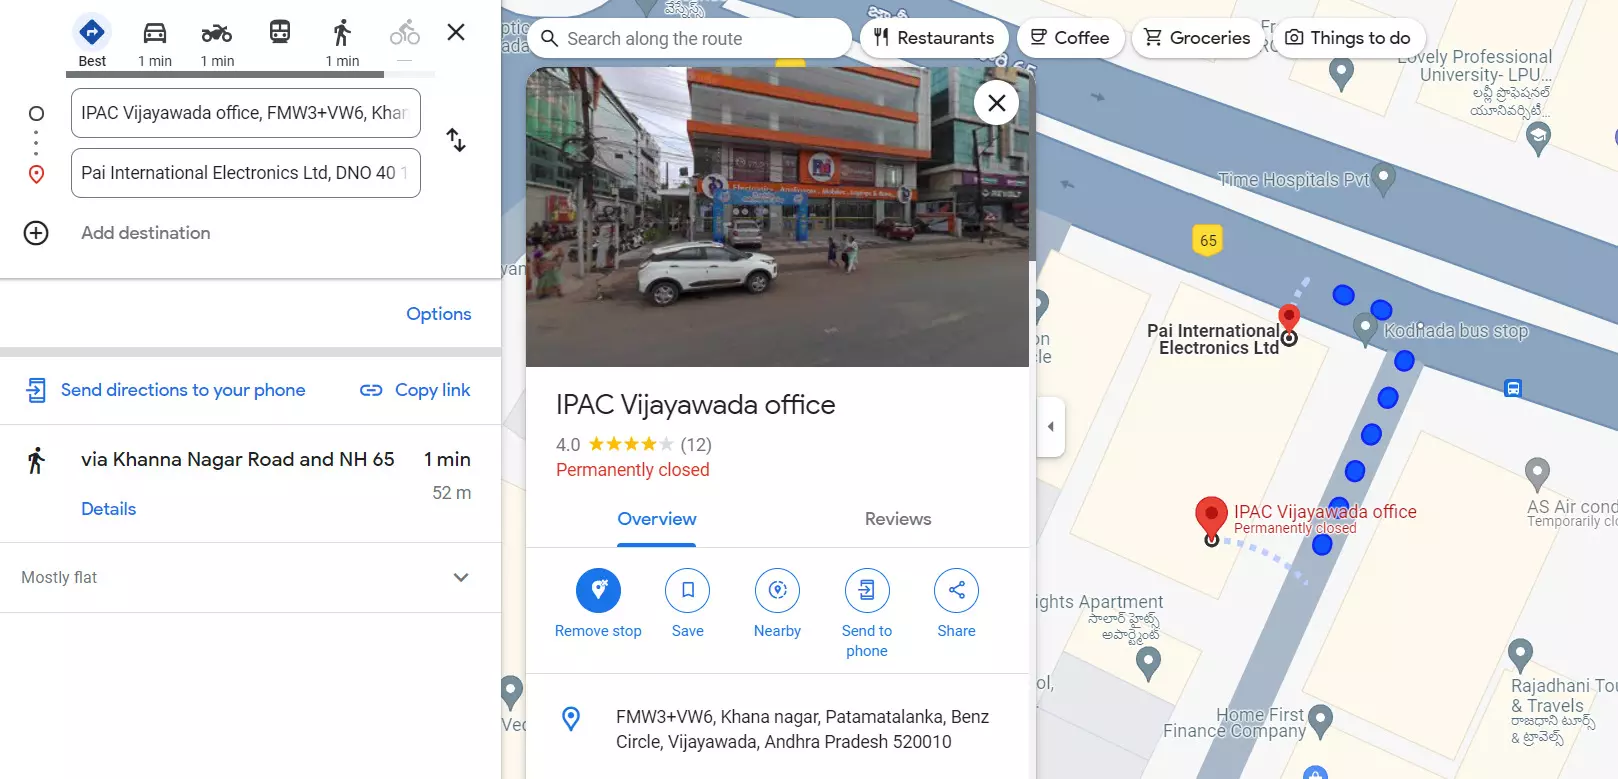1618x779 pixels.
Task: Collapse the side panel with arrow
Action: (x=1050, y=427)
